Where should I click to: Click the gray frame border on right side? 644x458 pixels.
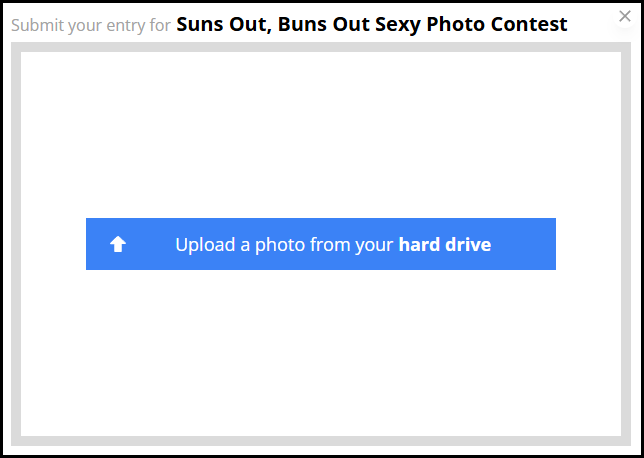click(x=626, y=244)
